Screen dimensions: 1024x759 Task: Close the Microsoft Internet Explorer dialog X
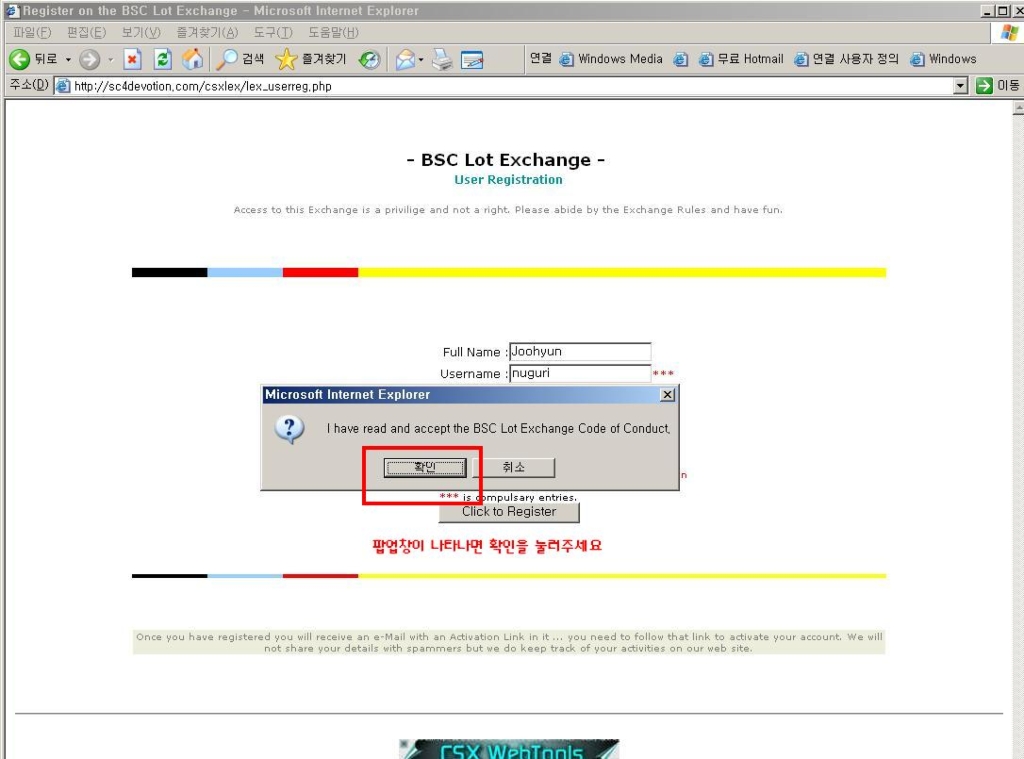[x=667, y=395]
